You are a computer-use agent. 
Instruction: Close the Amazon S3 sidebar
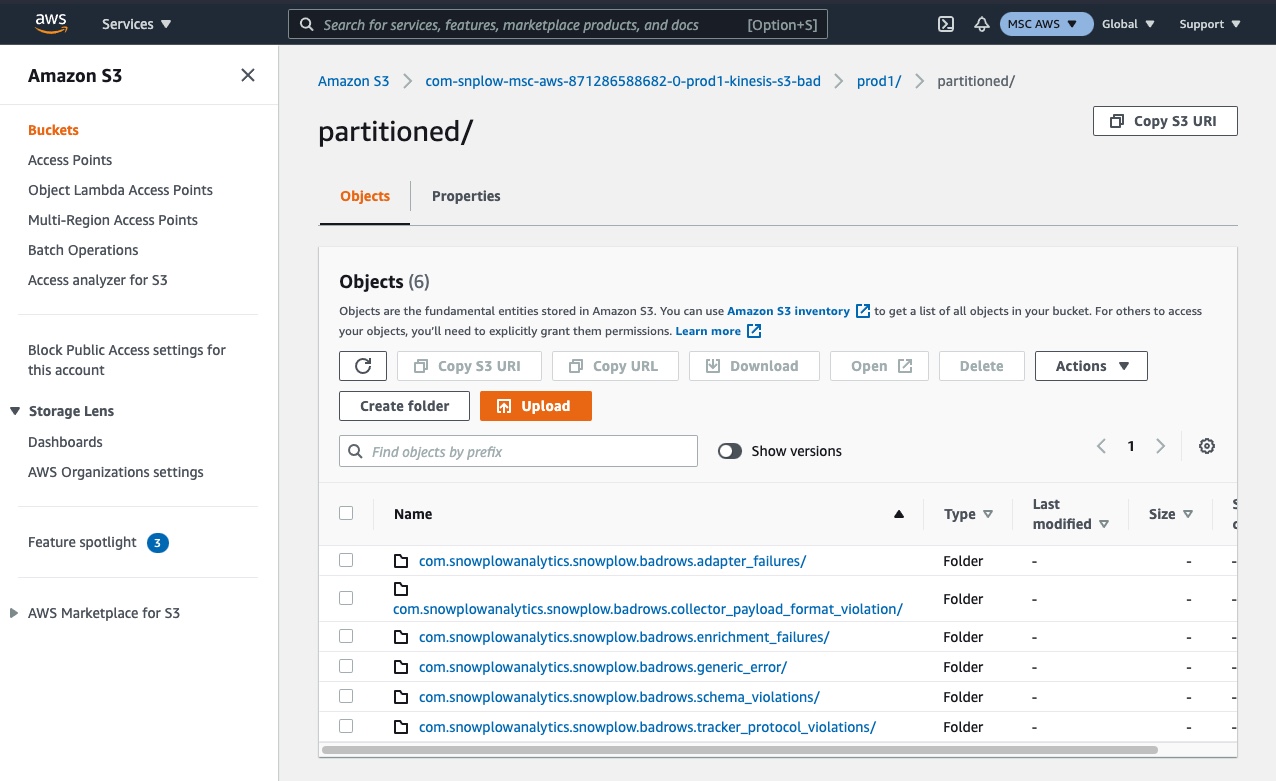[248, 75]
